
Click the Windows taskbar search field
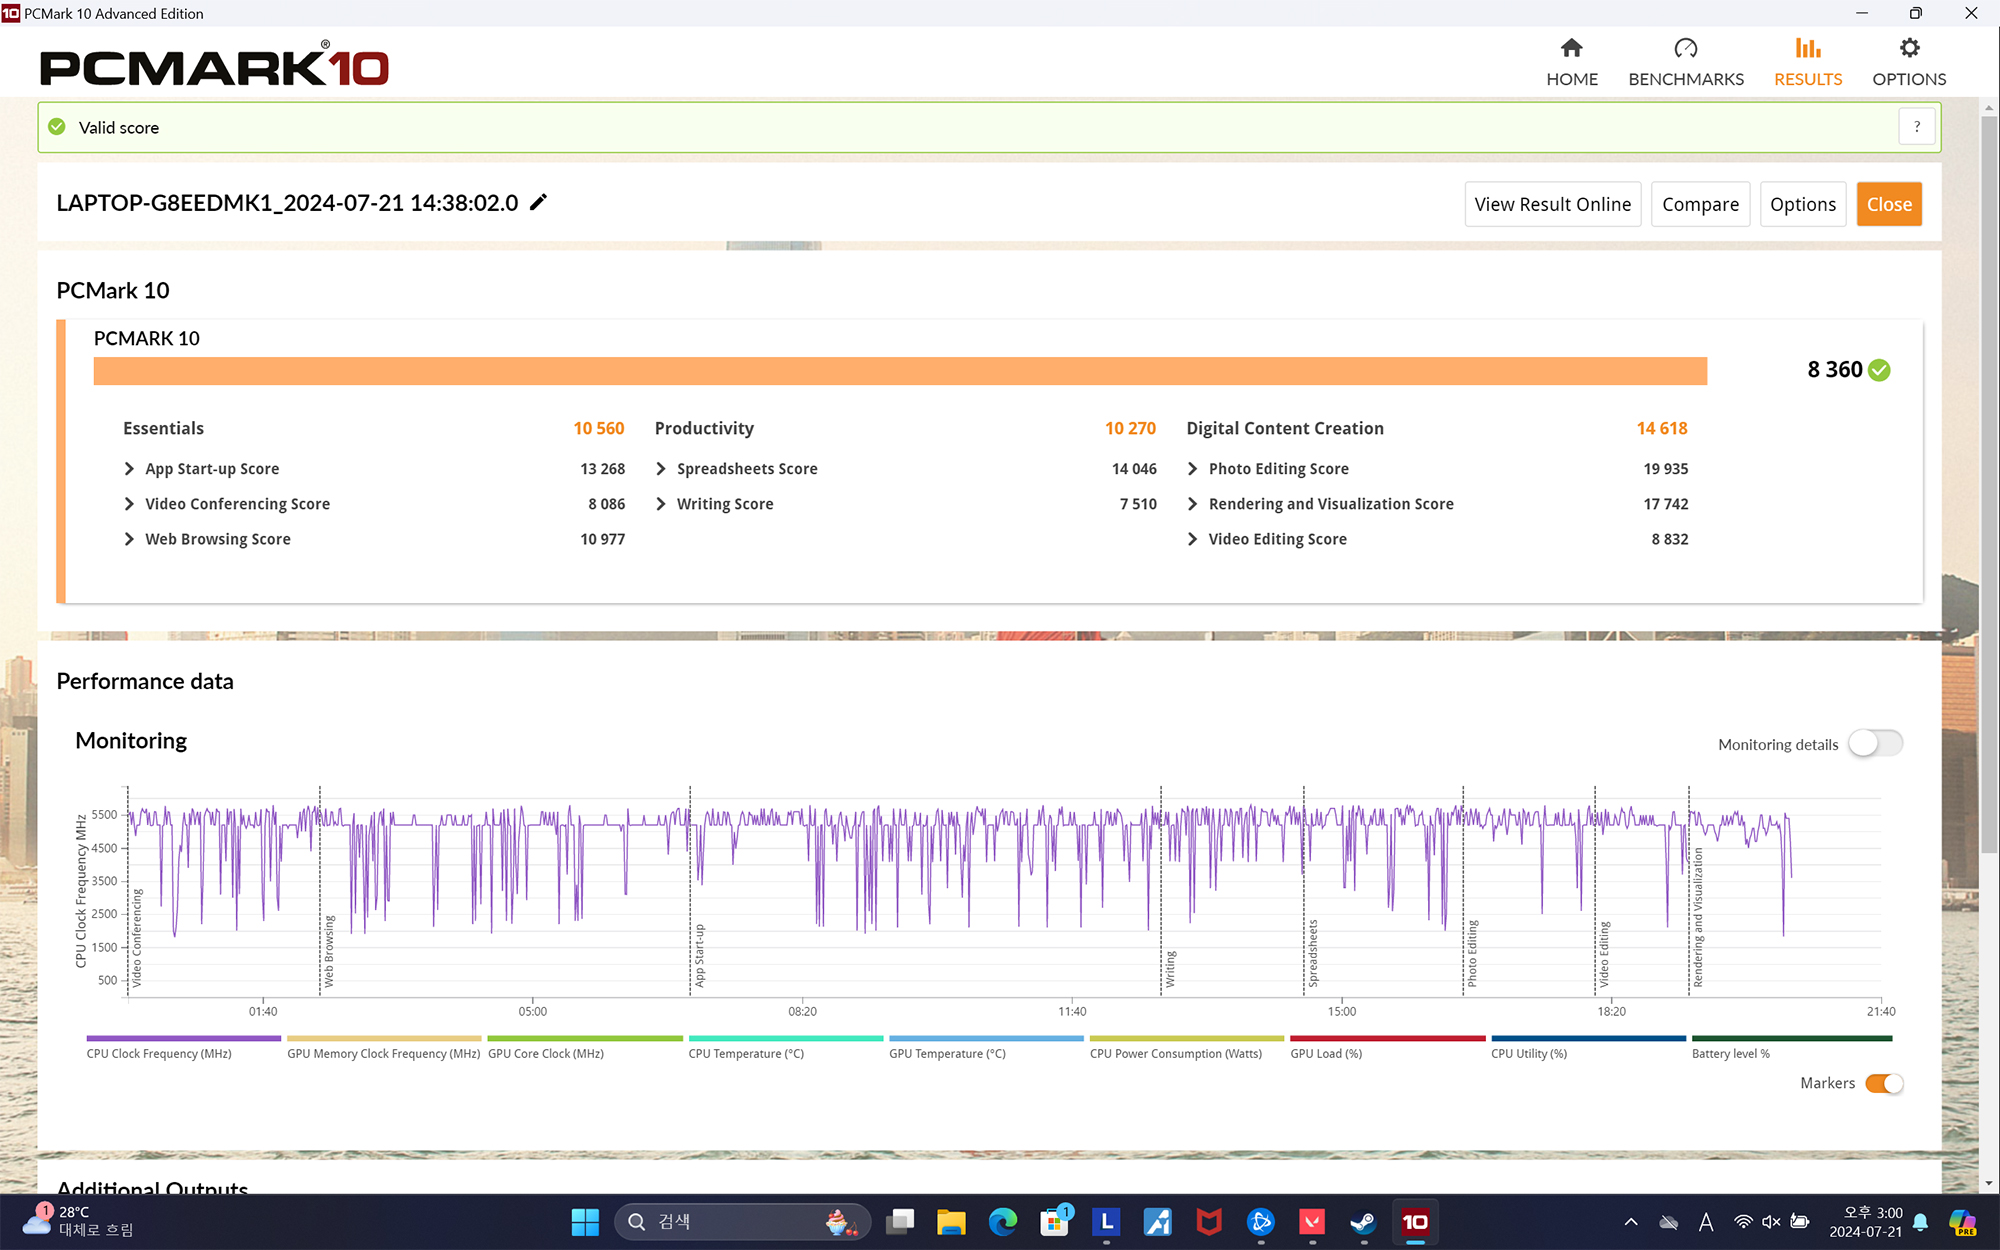[x=740, y=1221]
